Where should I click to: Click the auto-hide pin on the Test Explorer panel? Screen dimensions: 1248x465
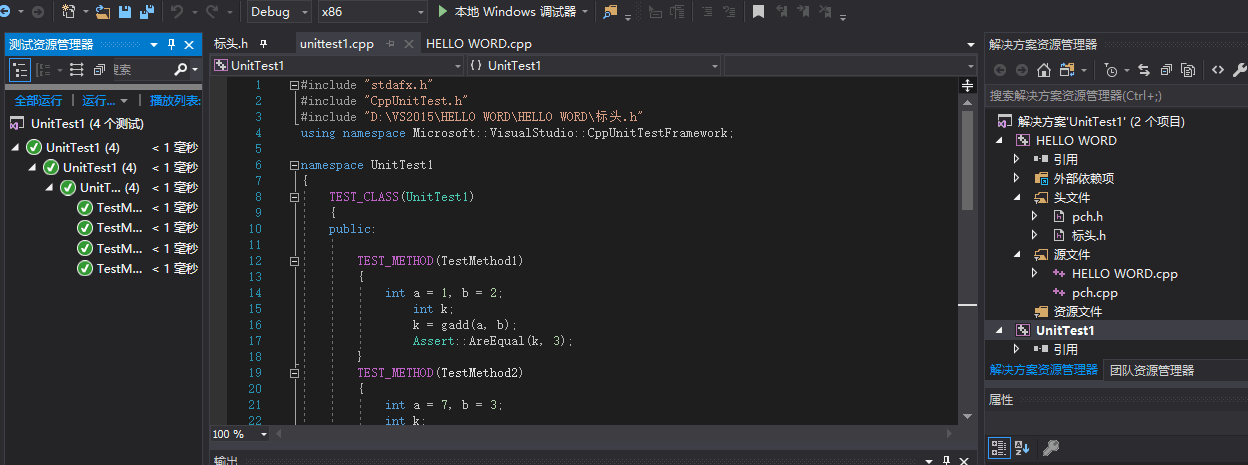pos(171,44)
